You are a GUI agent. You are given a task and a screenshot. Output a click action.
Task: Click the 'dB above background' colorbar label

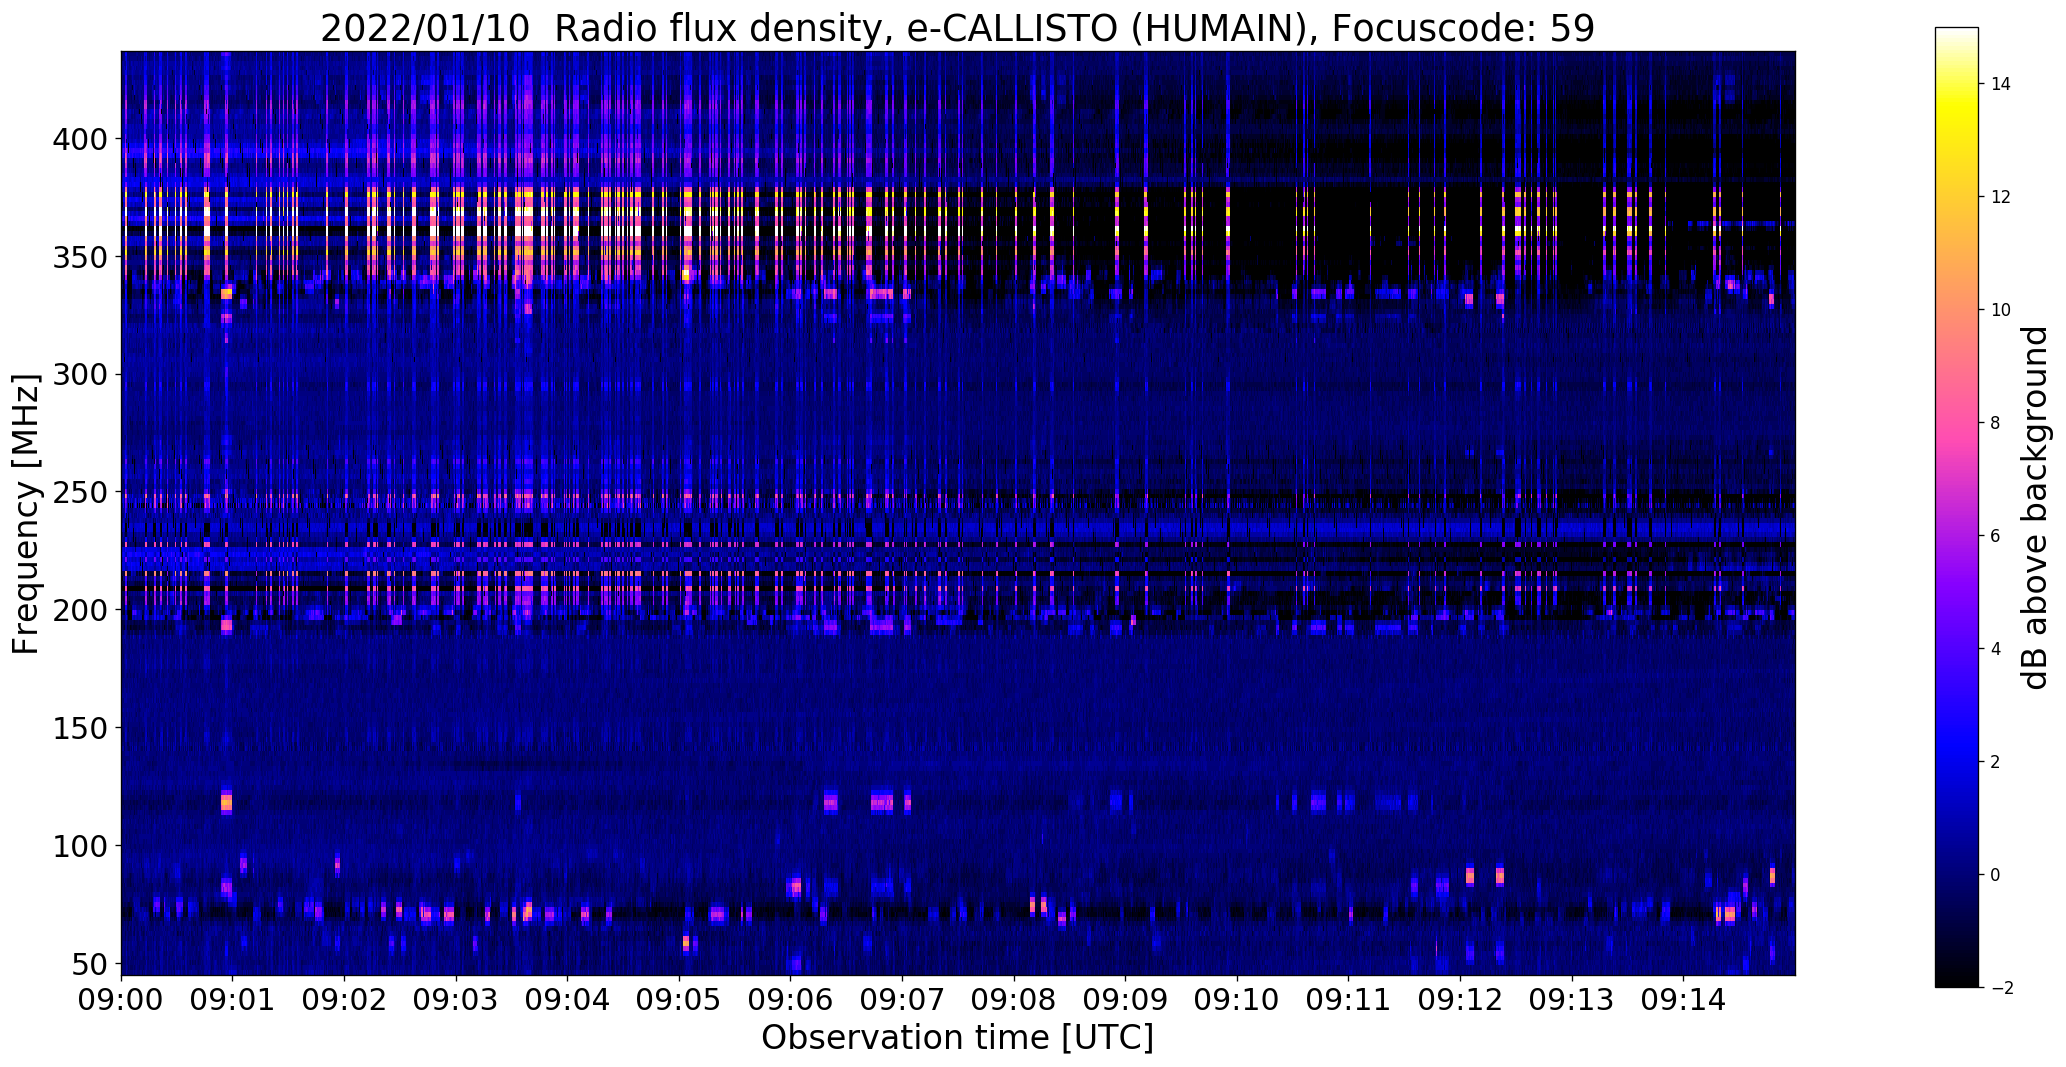click(2035, 507)
